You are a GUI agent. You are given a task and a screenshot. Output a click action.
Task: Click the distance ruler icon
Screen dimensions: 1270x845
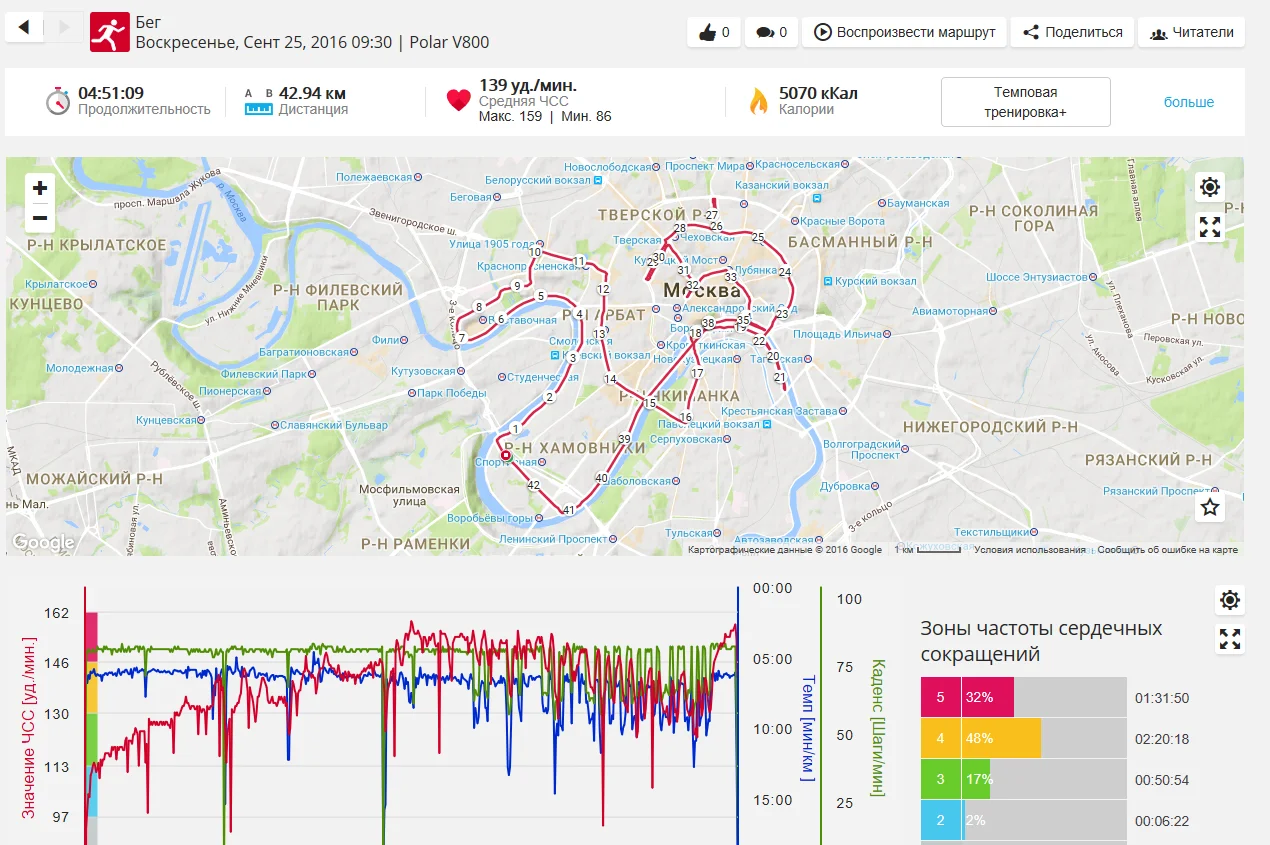pyautogui.click(x=259, y=102)
